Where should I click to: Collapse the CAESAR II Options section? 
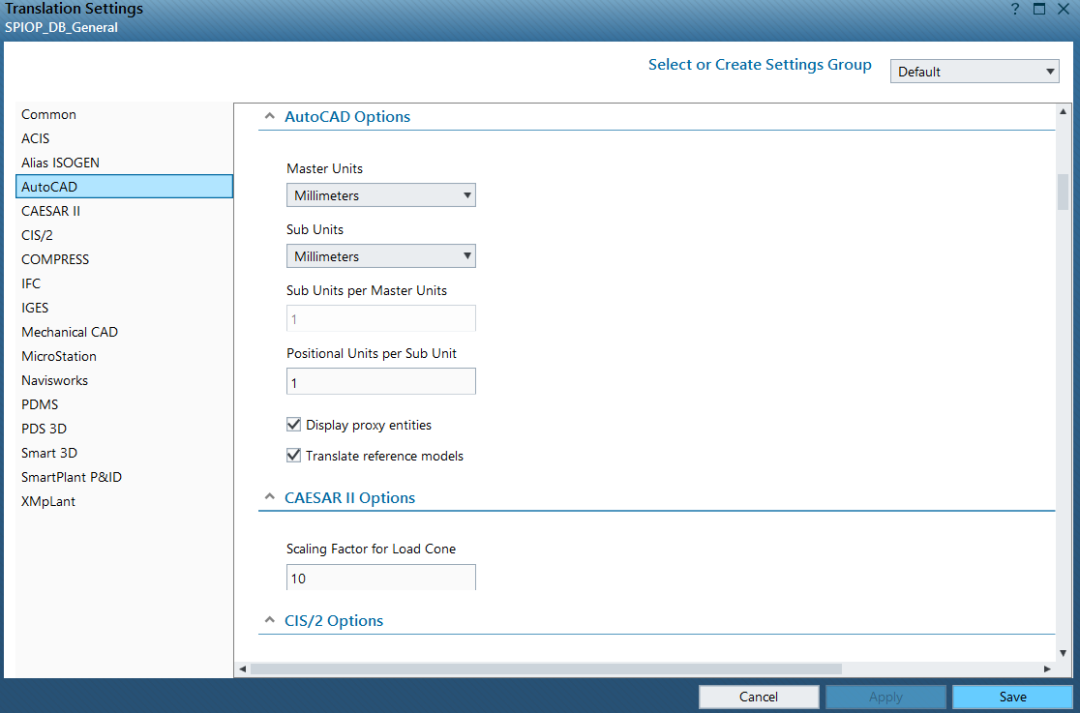[269, 497]
